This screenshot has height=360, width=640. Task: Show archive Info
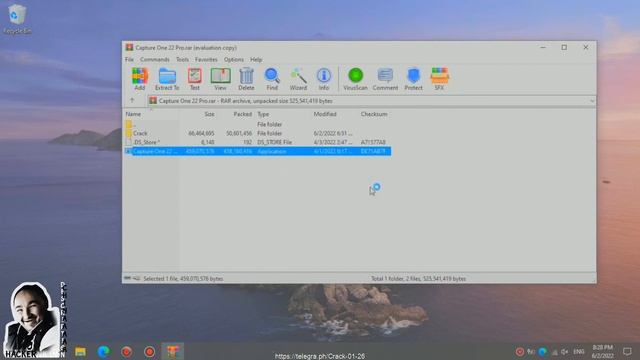coord(324,79)
